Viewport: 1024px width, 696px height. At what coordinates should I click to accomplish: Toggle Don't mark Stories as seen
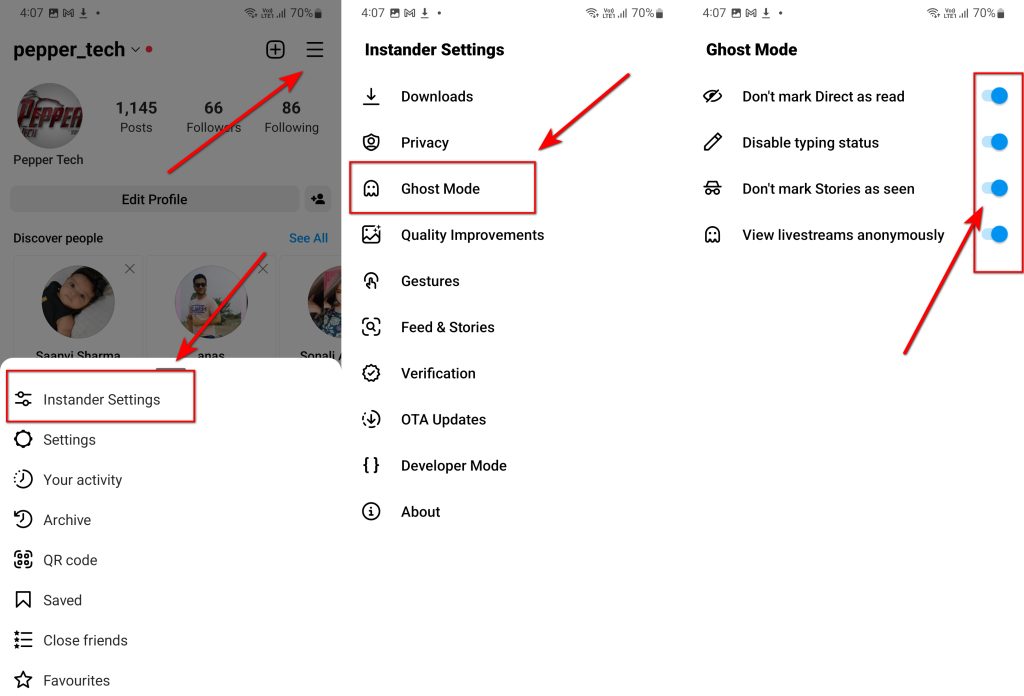pyautogui.click(x=995, y=188)
